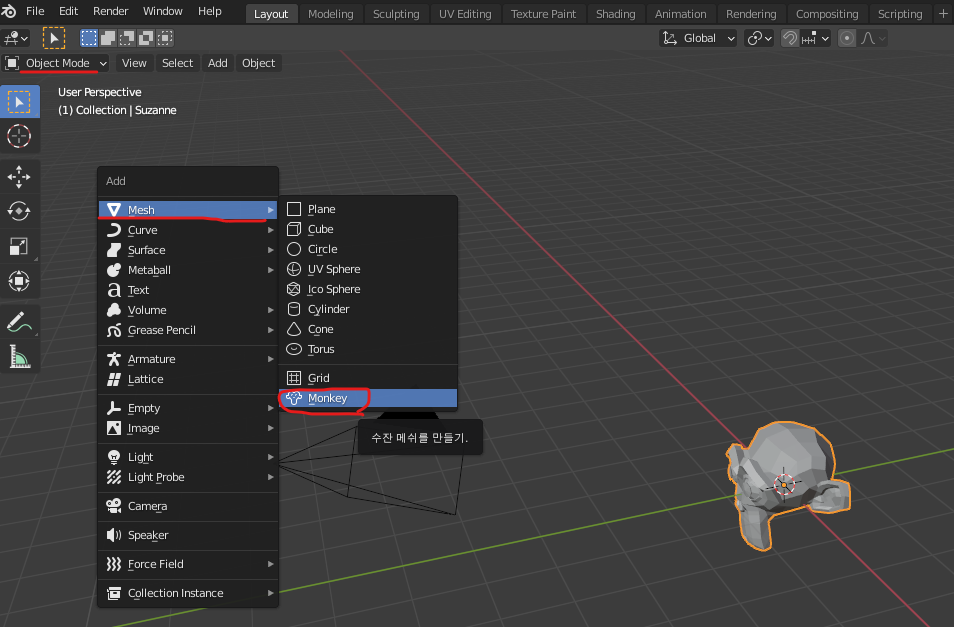The image size is (954, 627).
Task: Open the Object menu in viewport header
Action: click(258, 63)
